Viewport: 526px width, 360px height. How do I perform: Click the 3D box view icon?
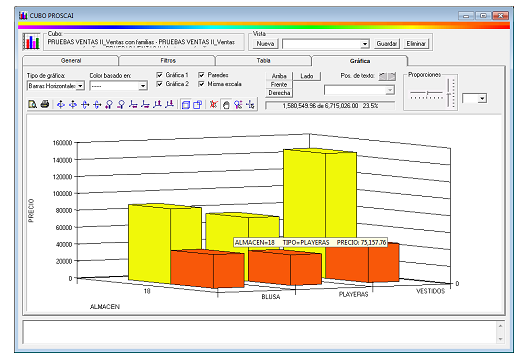[186, 105]
